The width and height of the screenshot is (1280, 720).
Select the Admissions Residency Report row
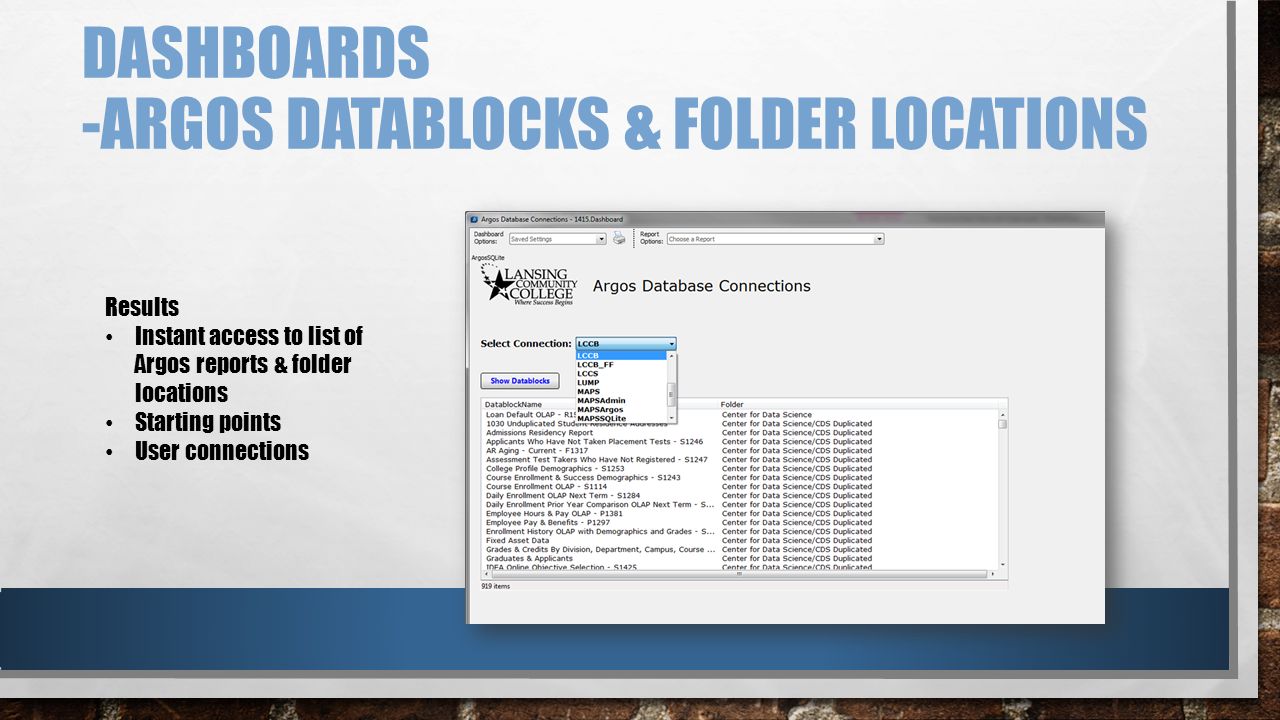tap(740, 433)
